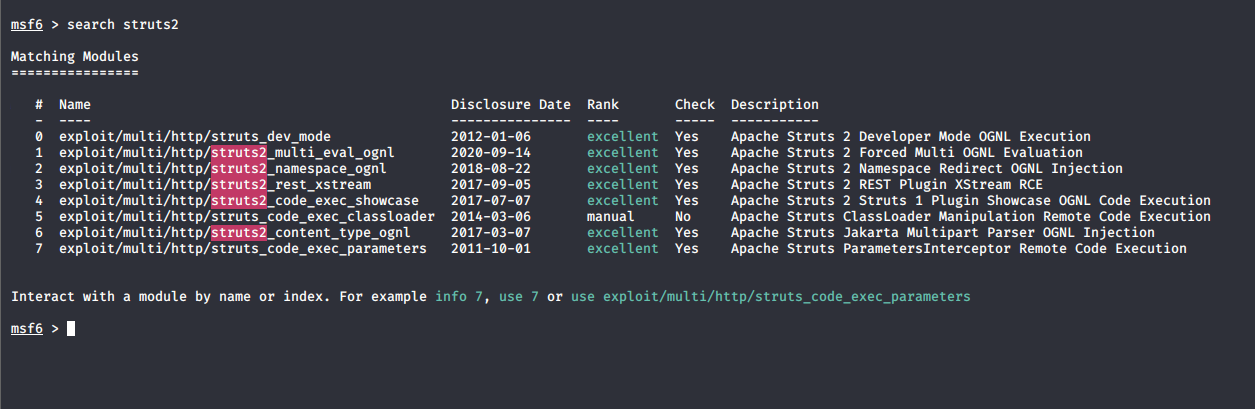Click the struts2_multi_eval_ognl module name
Viewport: 1255px width, 409px height.
point(226,152)
